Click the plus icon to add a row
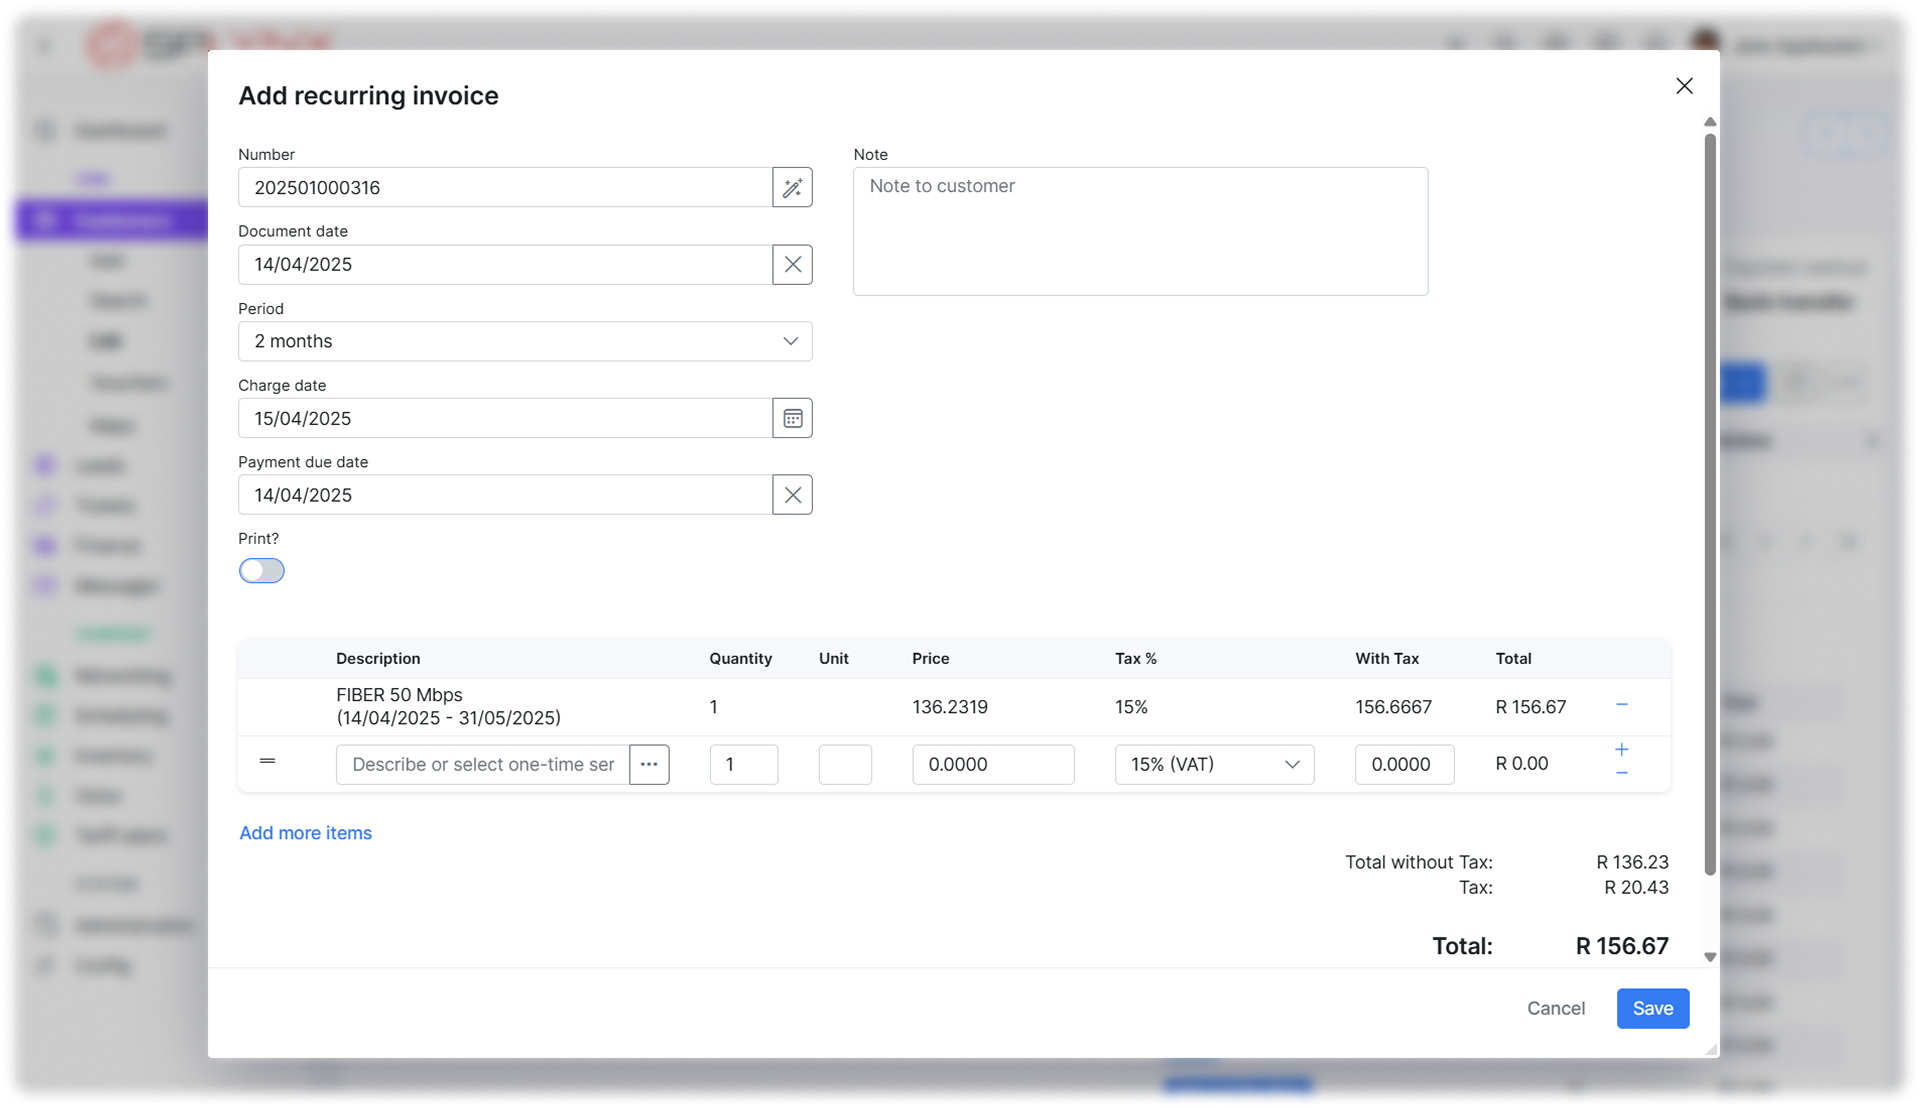This screenshot has width=1920, height=1108. coord(1622,750)
